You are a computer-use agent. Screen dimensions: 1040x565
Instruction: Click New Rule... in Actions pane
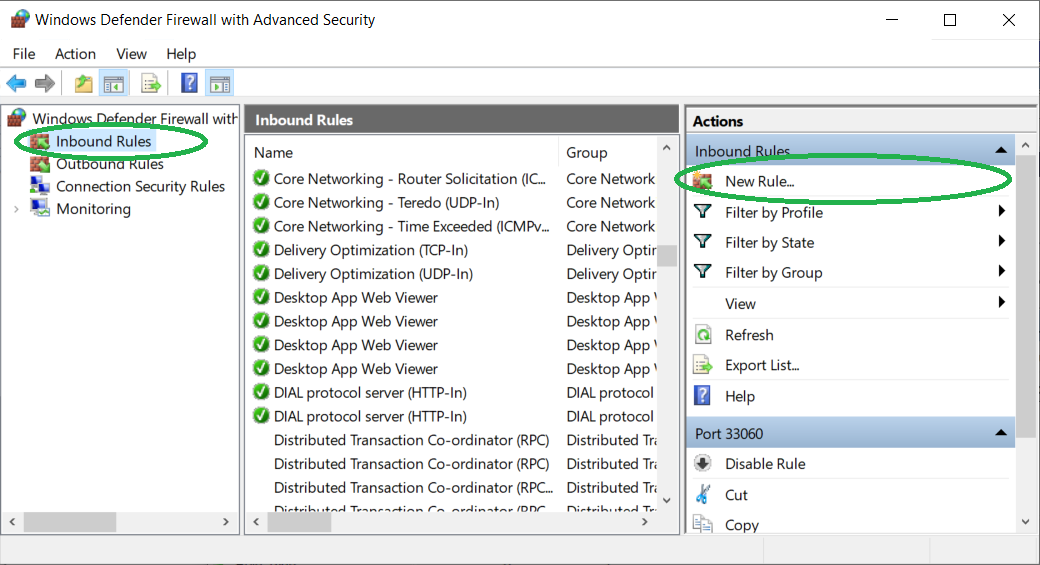coord(759,182)
